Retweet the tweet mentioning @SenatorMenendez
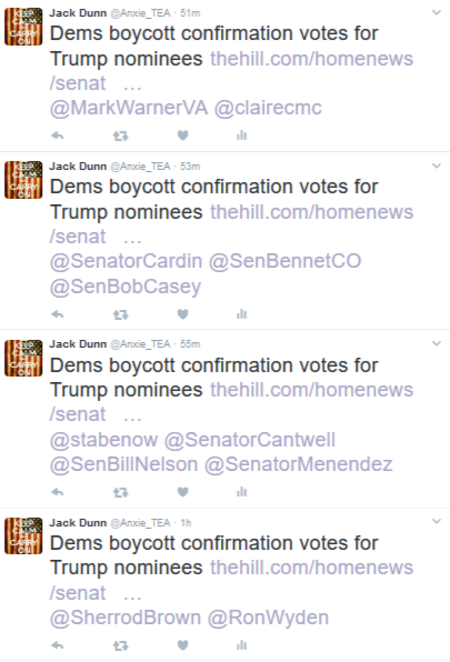Screen dimensions: 450x662 point(121,492)
